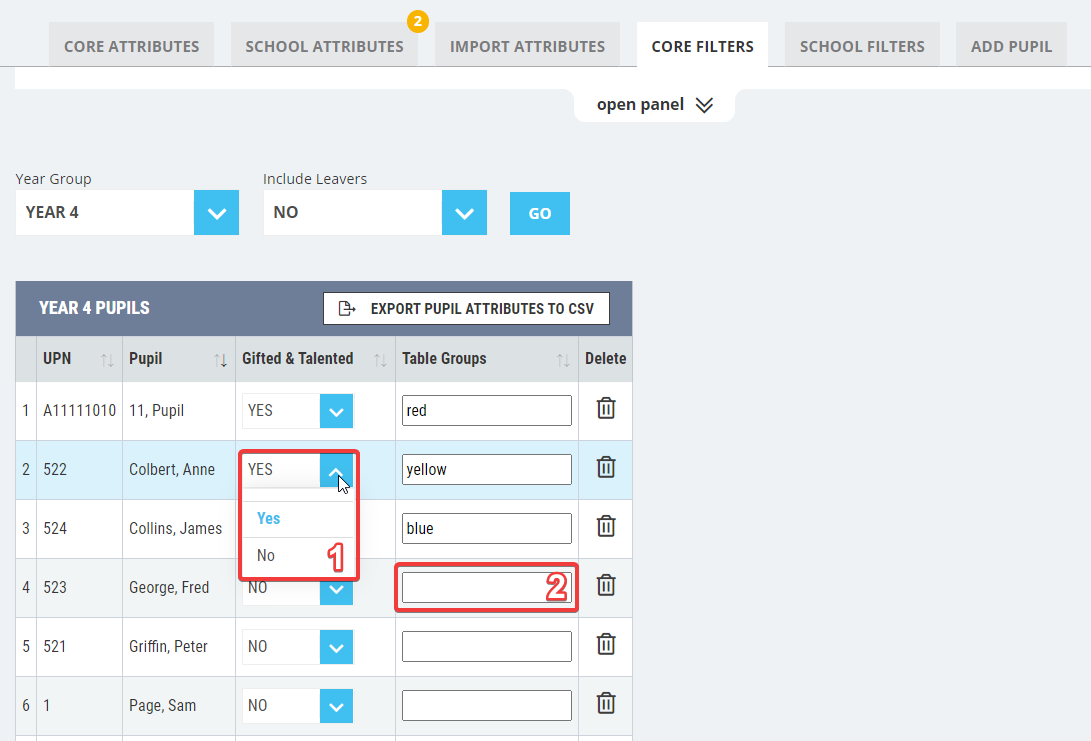Image resolution: width=1091 pixels, height=741 pixels.
Task: Delete Colbert, Anne using trash icon
Action: point(606,468)
